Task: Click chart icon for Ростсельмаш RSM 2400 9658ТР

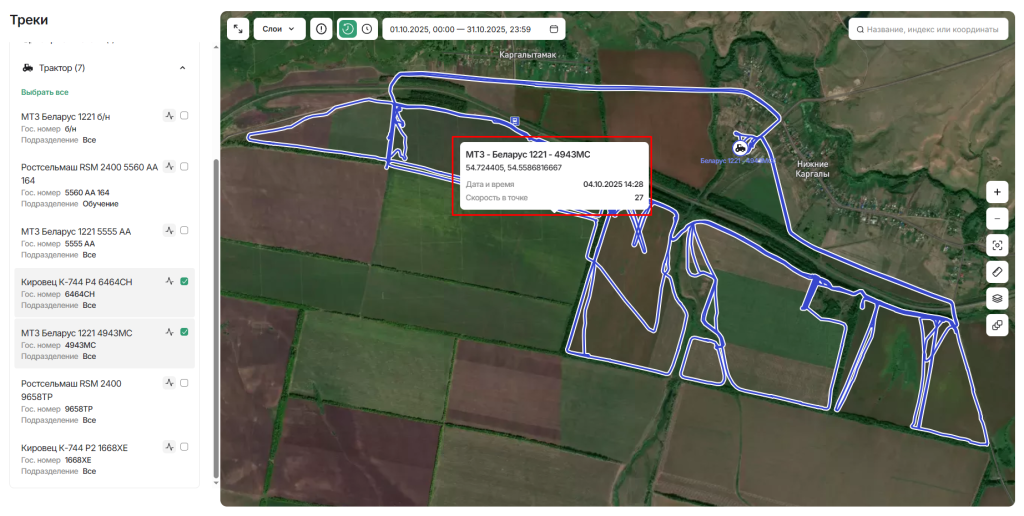Action: (170, 382)
